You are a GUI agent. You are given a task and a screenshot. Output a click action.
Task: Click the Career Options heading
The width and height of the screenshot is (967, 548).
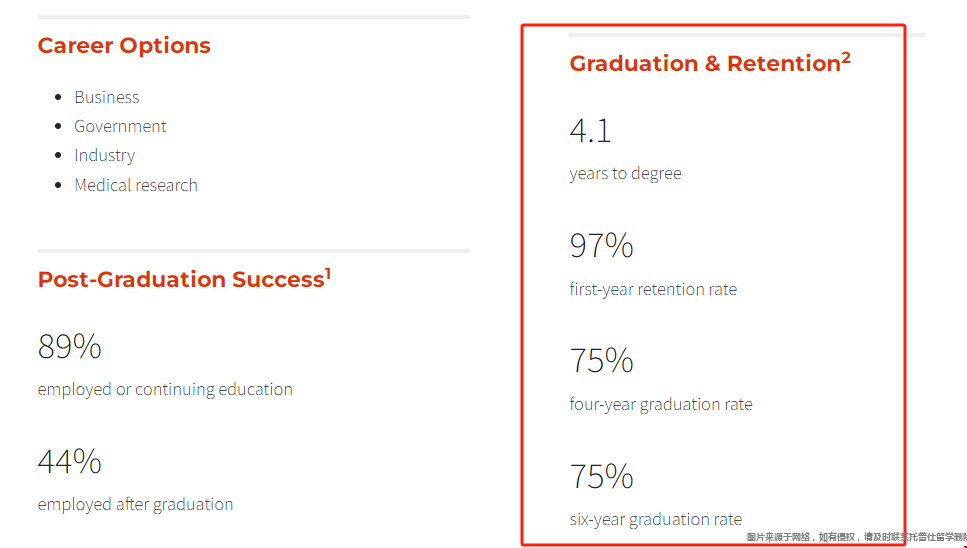tap(124, 46)
